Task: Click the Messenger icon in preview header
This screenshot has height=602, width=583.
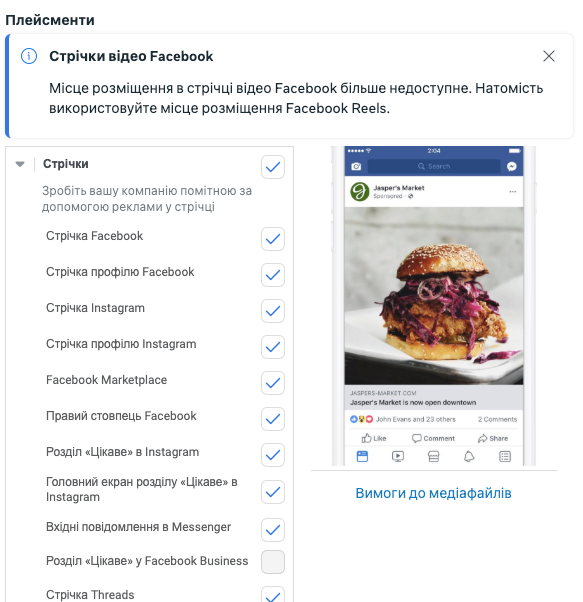Action: (x=512, y=166)
